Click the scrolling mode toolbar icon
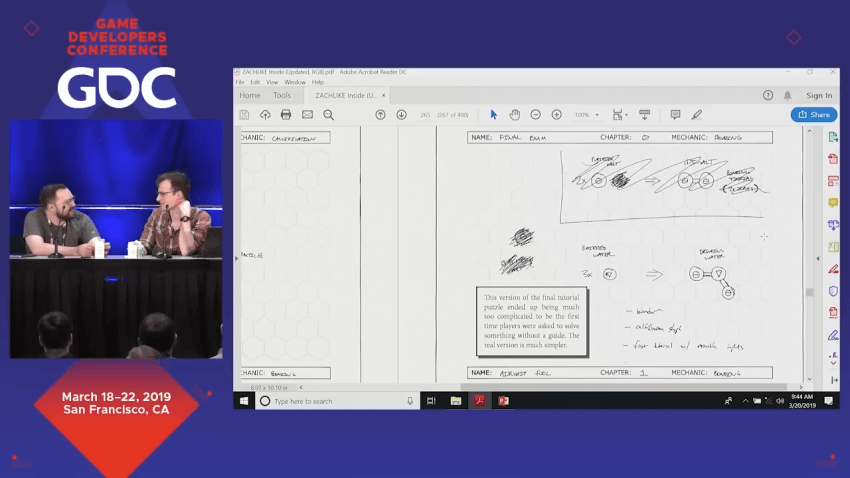This screenshot has height=478, width=850. pyautogui.click(x=645, y=115)
